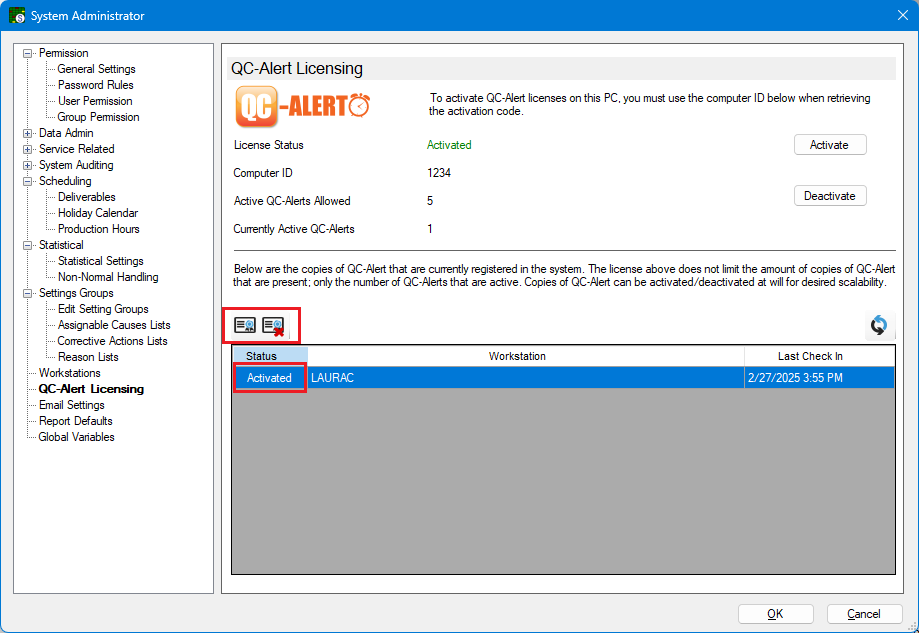Collapse the Statistical tree node
This screenshot has width=919, height=633.
click(27, 245)
